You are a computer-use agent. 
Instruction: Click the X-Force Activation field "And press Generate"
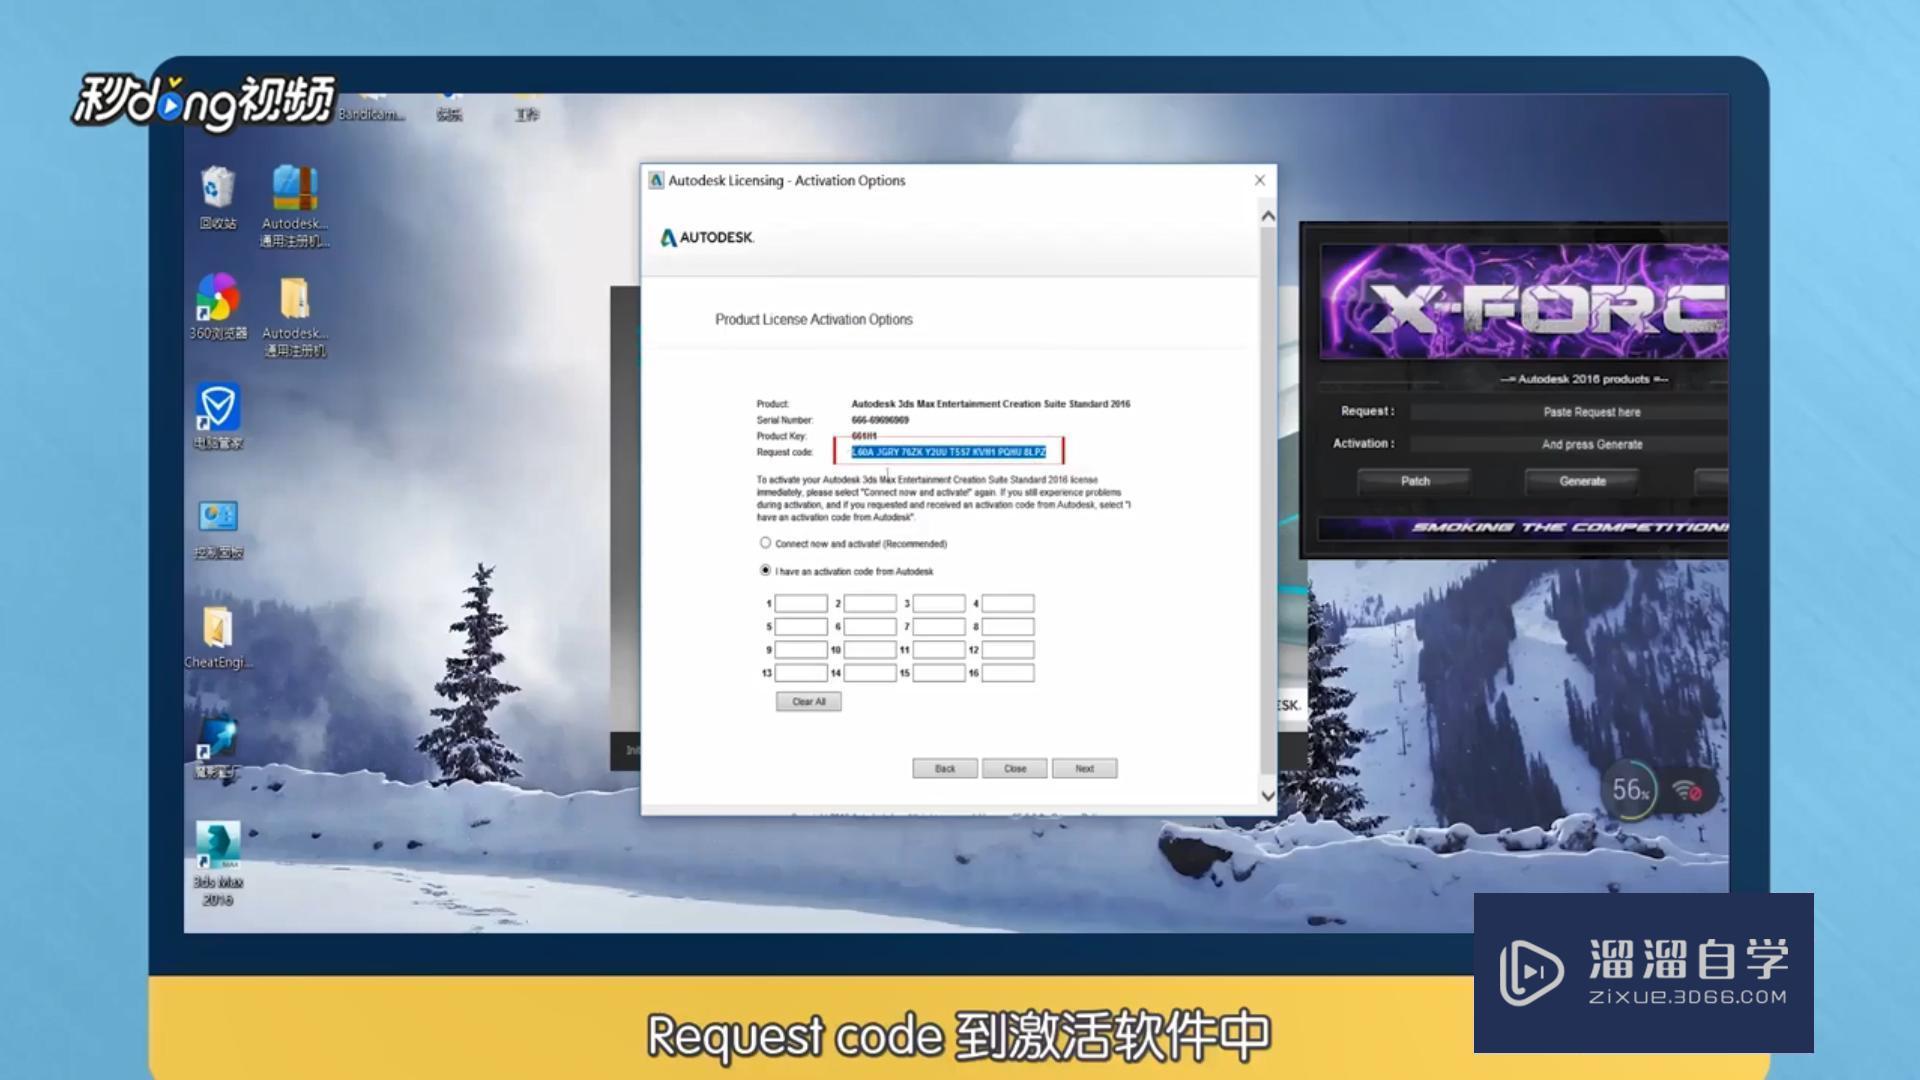(1568, 444)
